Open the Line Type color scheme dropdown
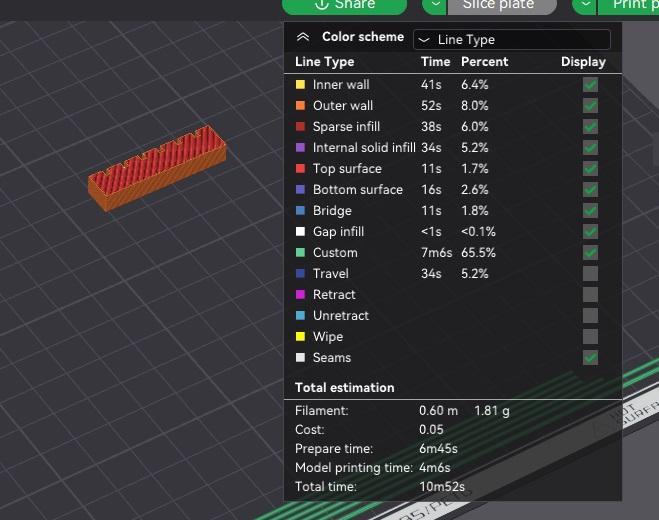 point(511,40)
